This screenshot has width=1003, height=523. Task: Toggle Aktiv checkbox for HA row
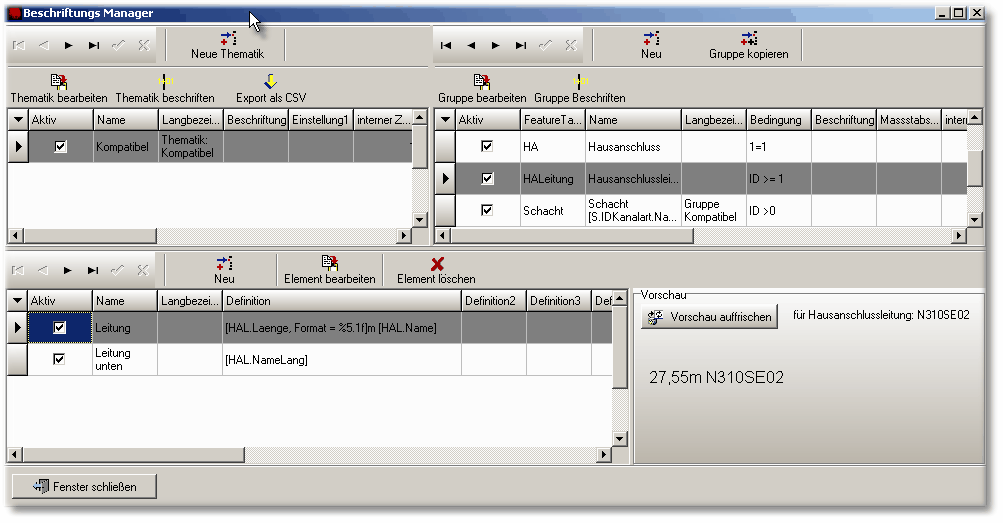coord(487,146)
